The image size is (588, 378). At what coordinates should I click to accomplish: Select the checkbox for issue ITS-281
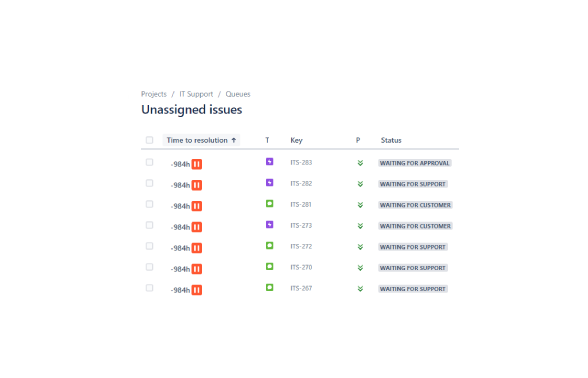(149, 204)
